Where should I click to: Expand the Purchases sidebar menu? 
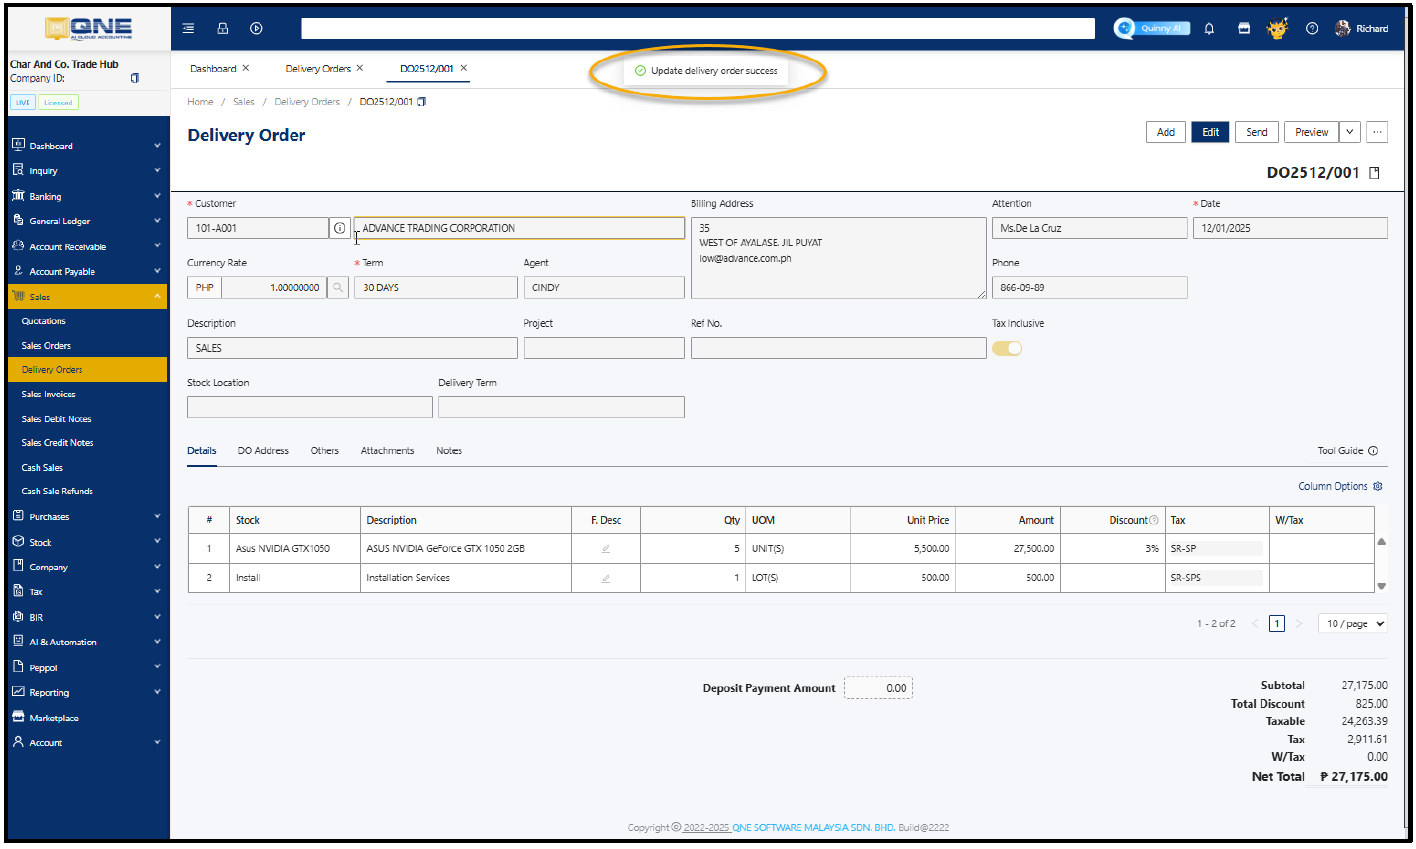(x=87, y=517)
